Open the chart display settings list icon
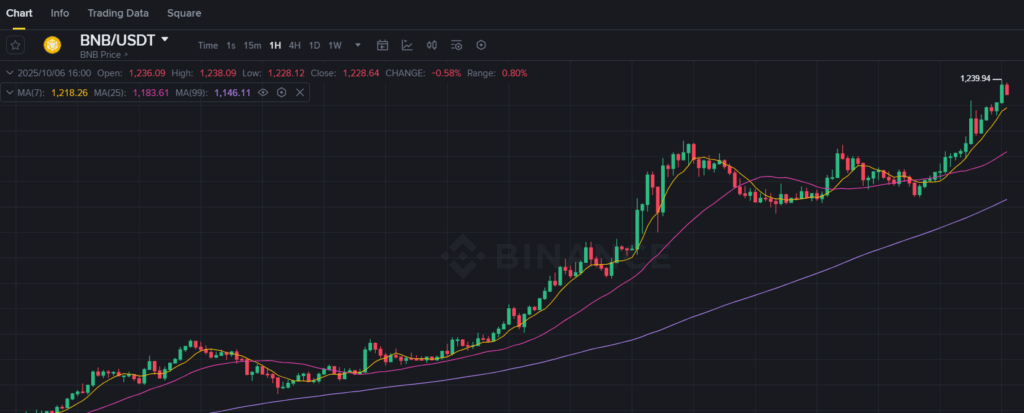The width and height of the screenshot is (1024, 413). 457,45
